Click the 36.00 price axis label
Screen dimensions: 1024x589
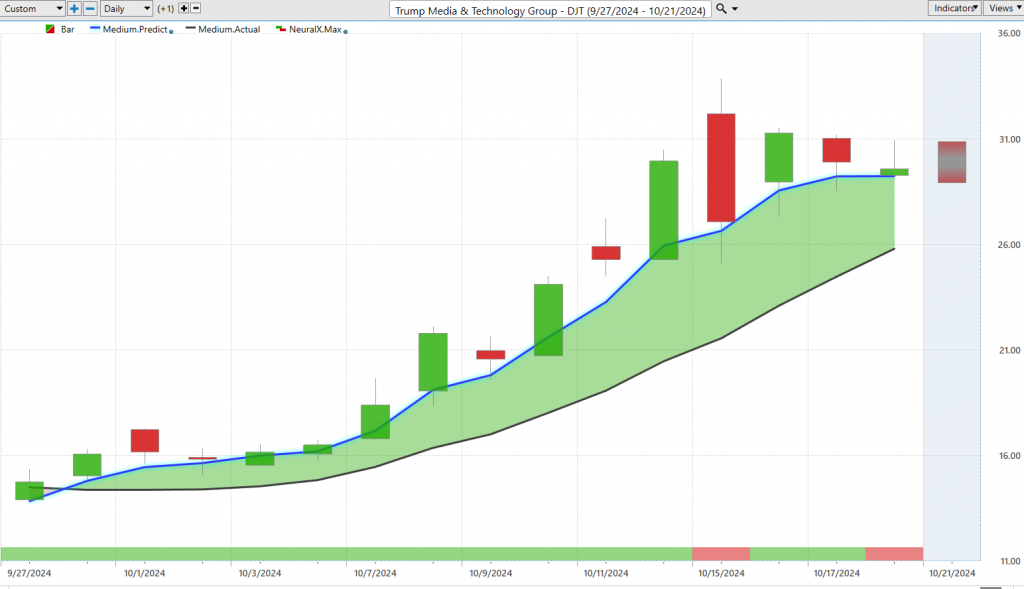click(1009, 33)
